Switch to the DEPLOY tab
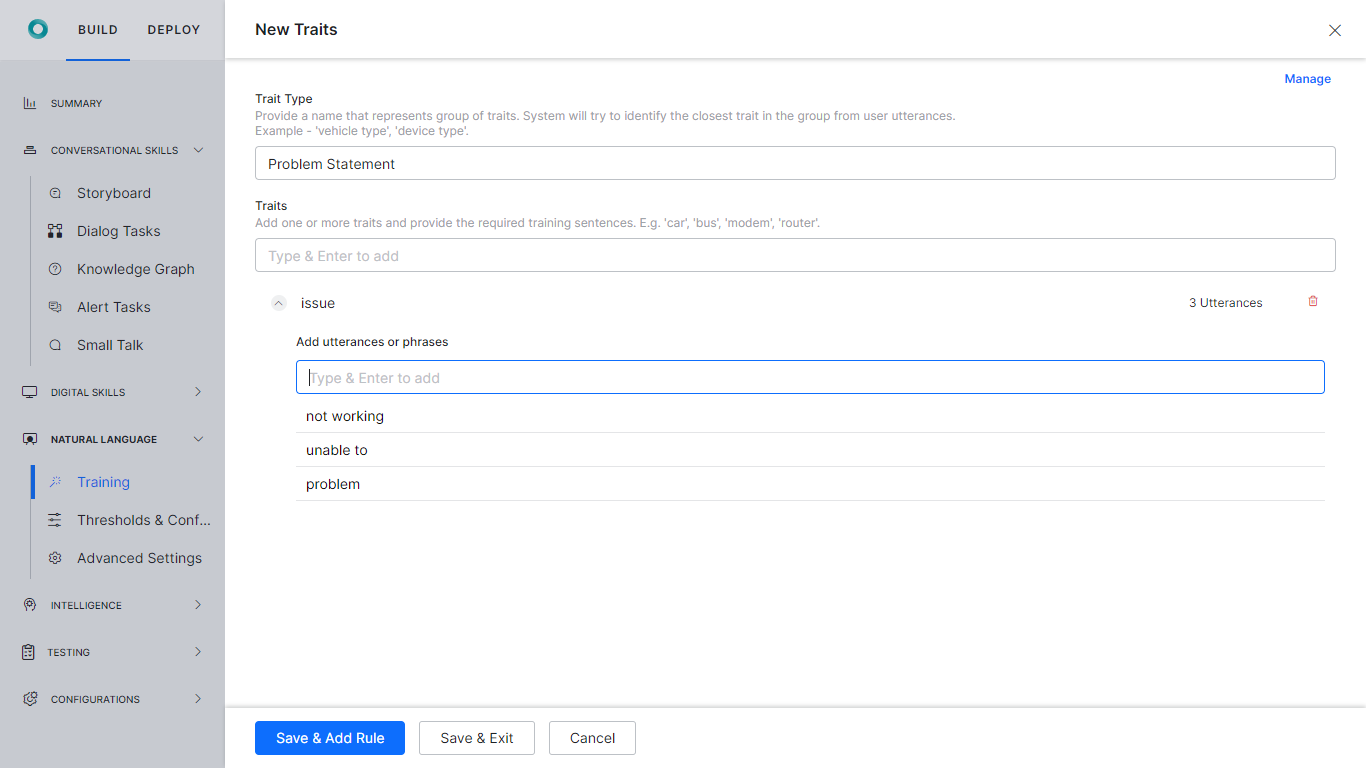 coord(173,29)
